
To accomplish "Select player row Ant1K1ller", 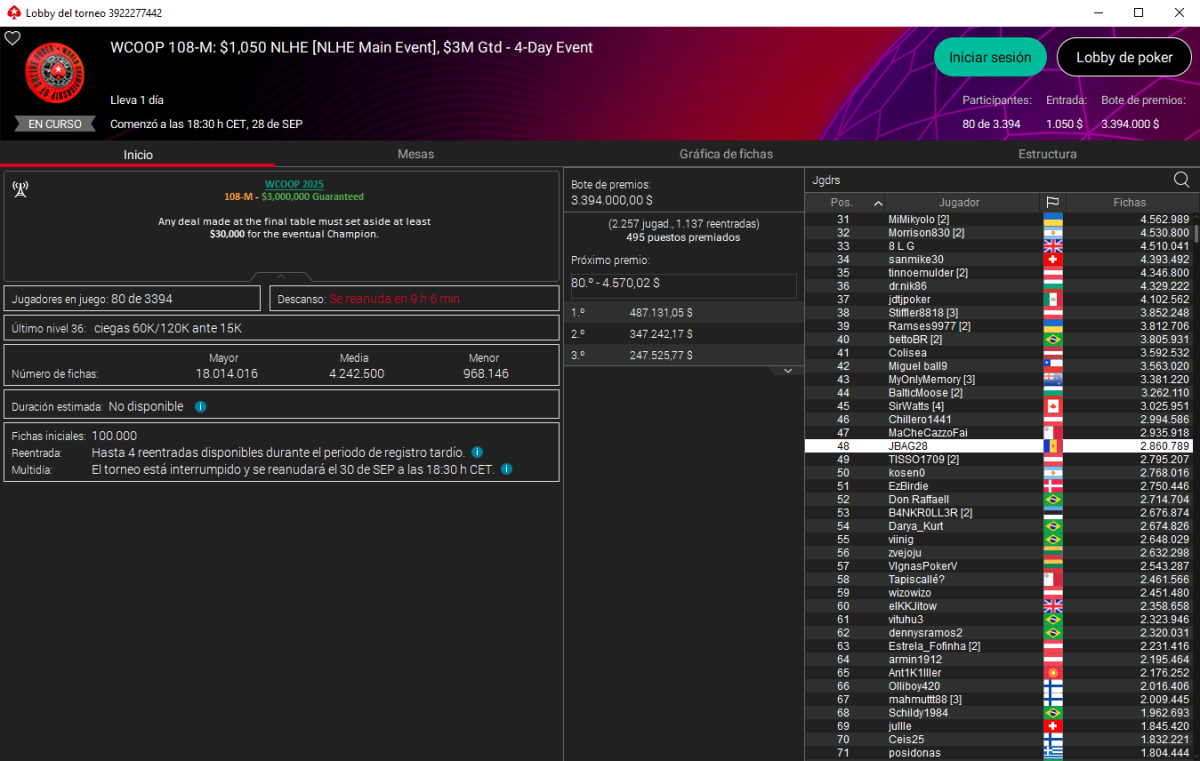I will [x=1000, y=673].
